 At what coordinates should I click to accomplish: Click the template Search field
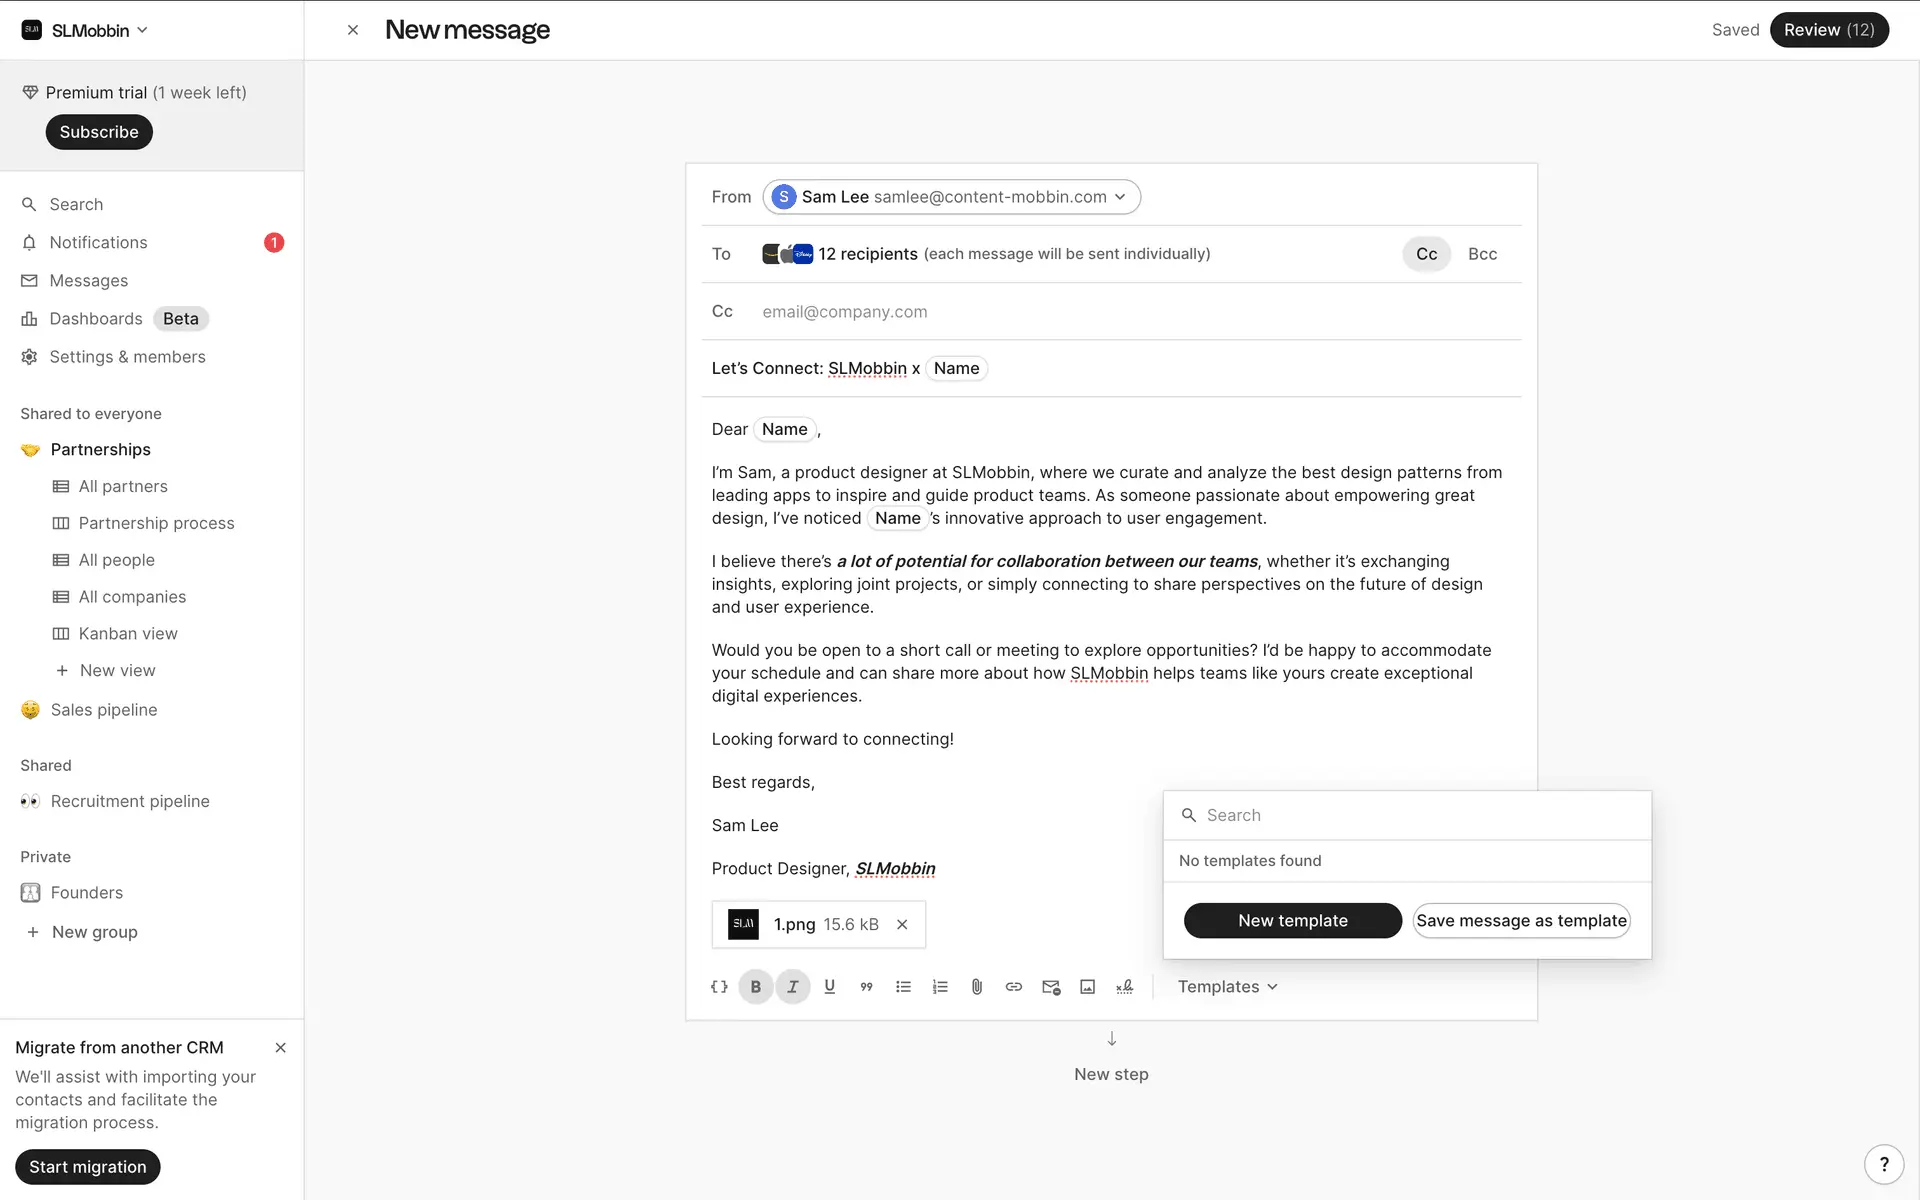pos(1420,815)
